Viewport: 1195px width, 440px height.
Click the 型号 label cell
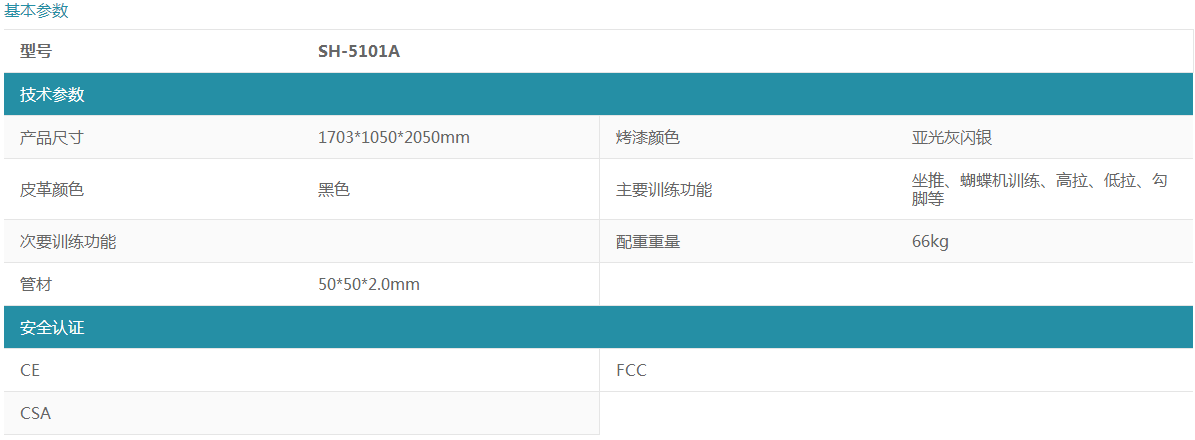(x=36, y=51)
